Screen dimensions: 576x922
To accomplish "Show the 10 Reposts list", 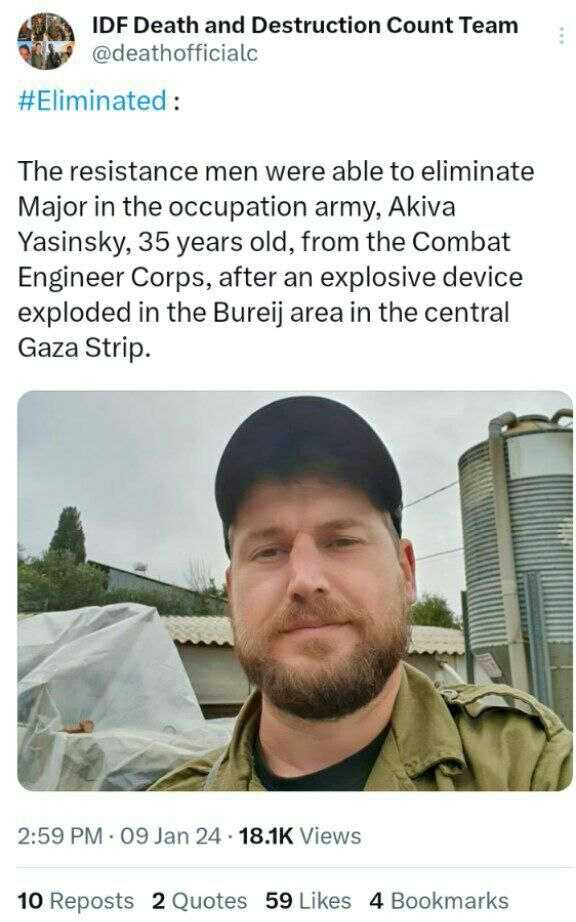I will (76, 900).
